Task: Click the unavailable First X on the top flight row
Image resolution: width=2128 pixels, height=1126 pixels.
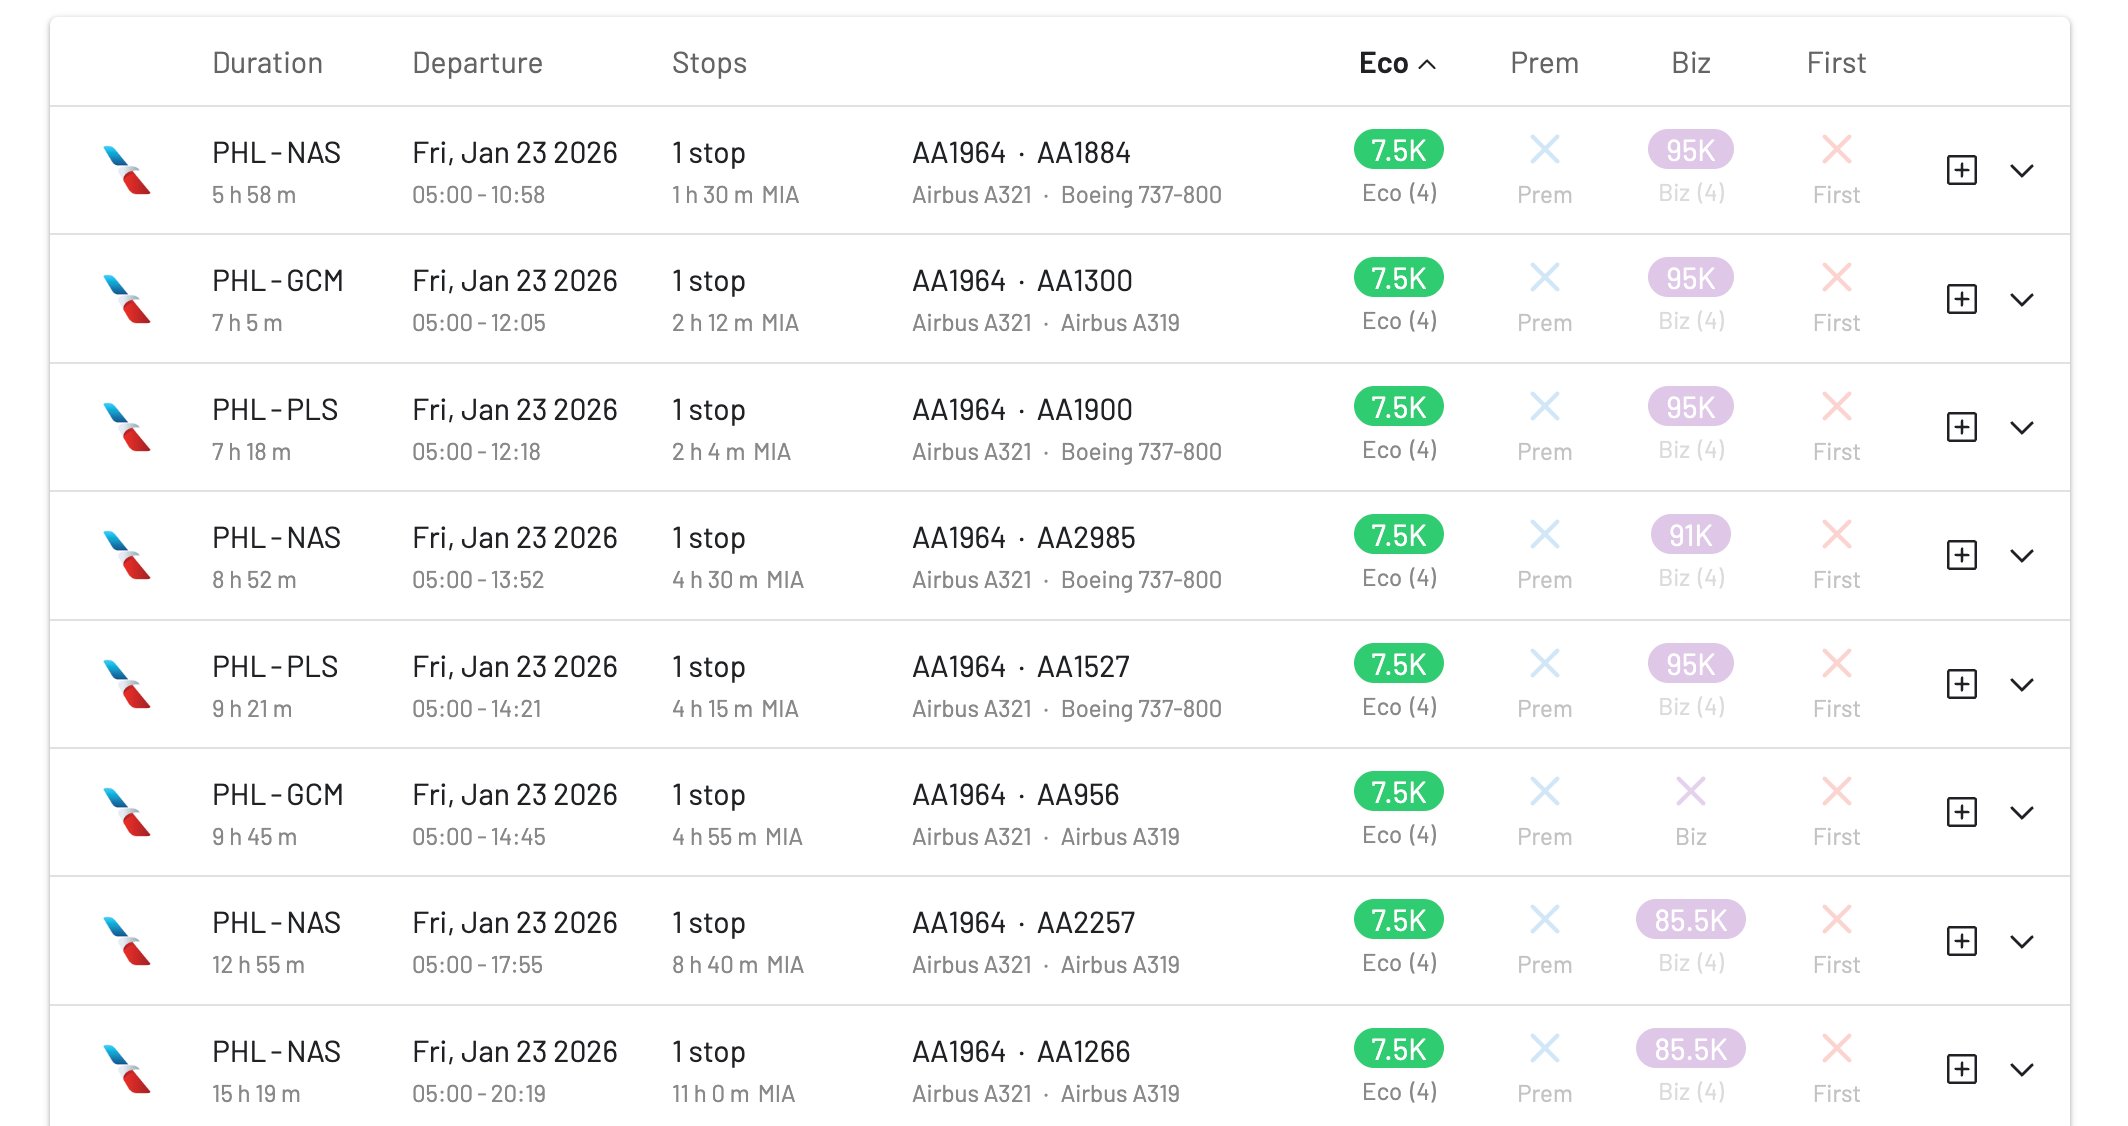Action: 1836,148
